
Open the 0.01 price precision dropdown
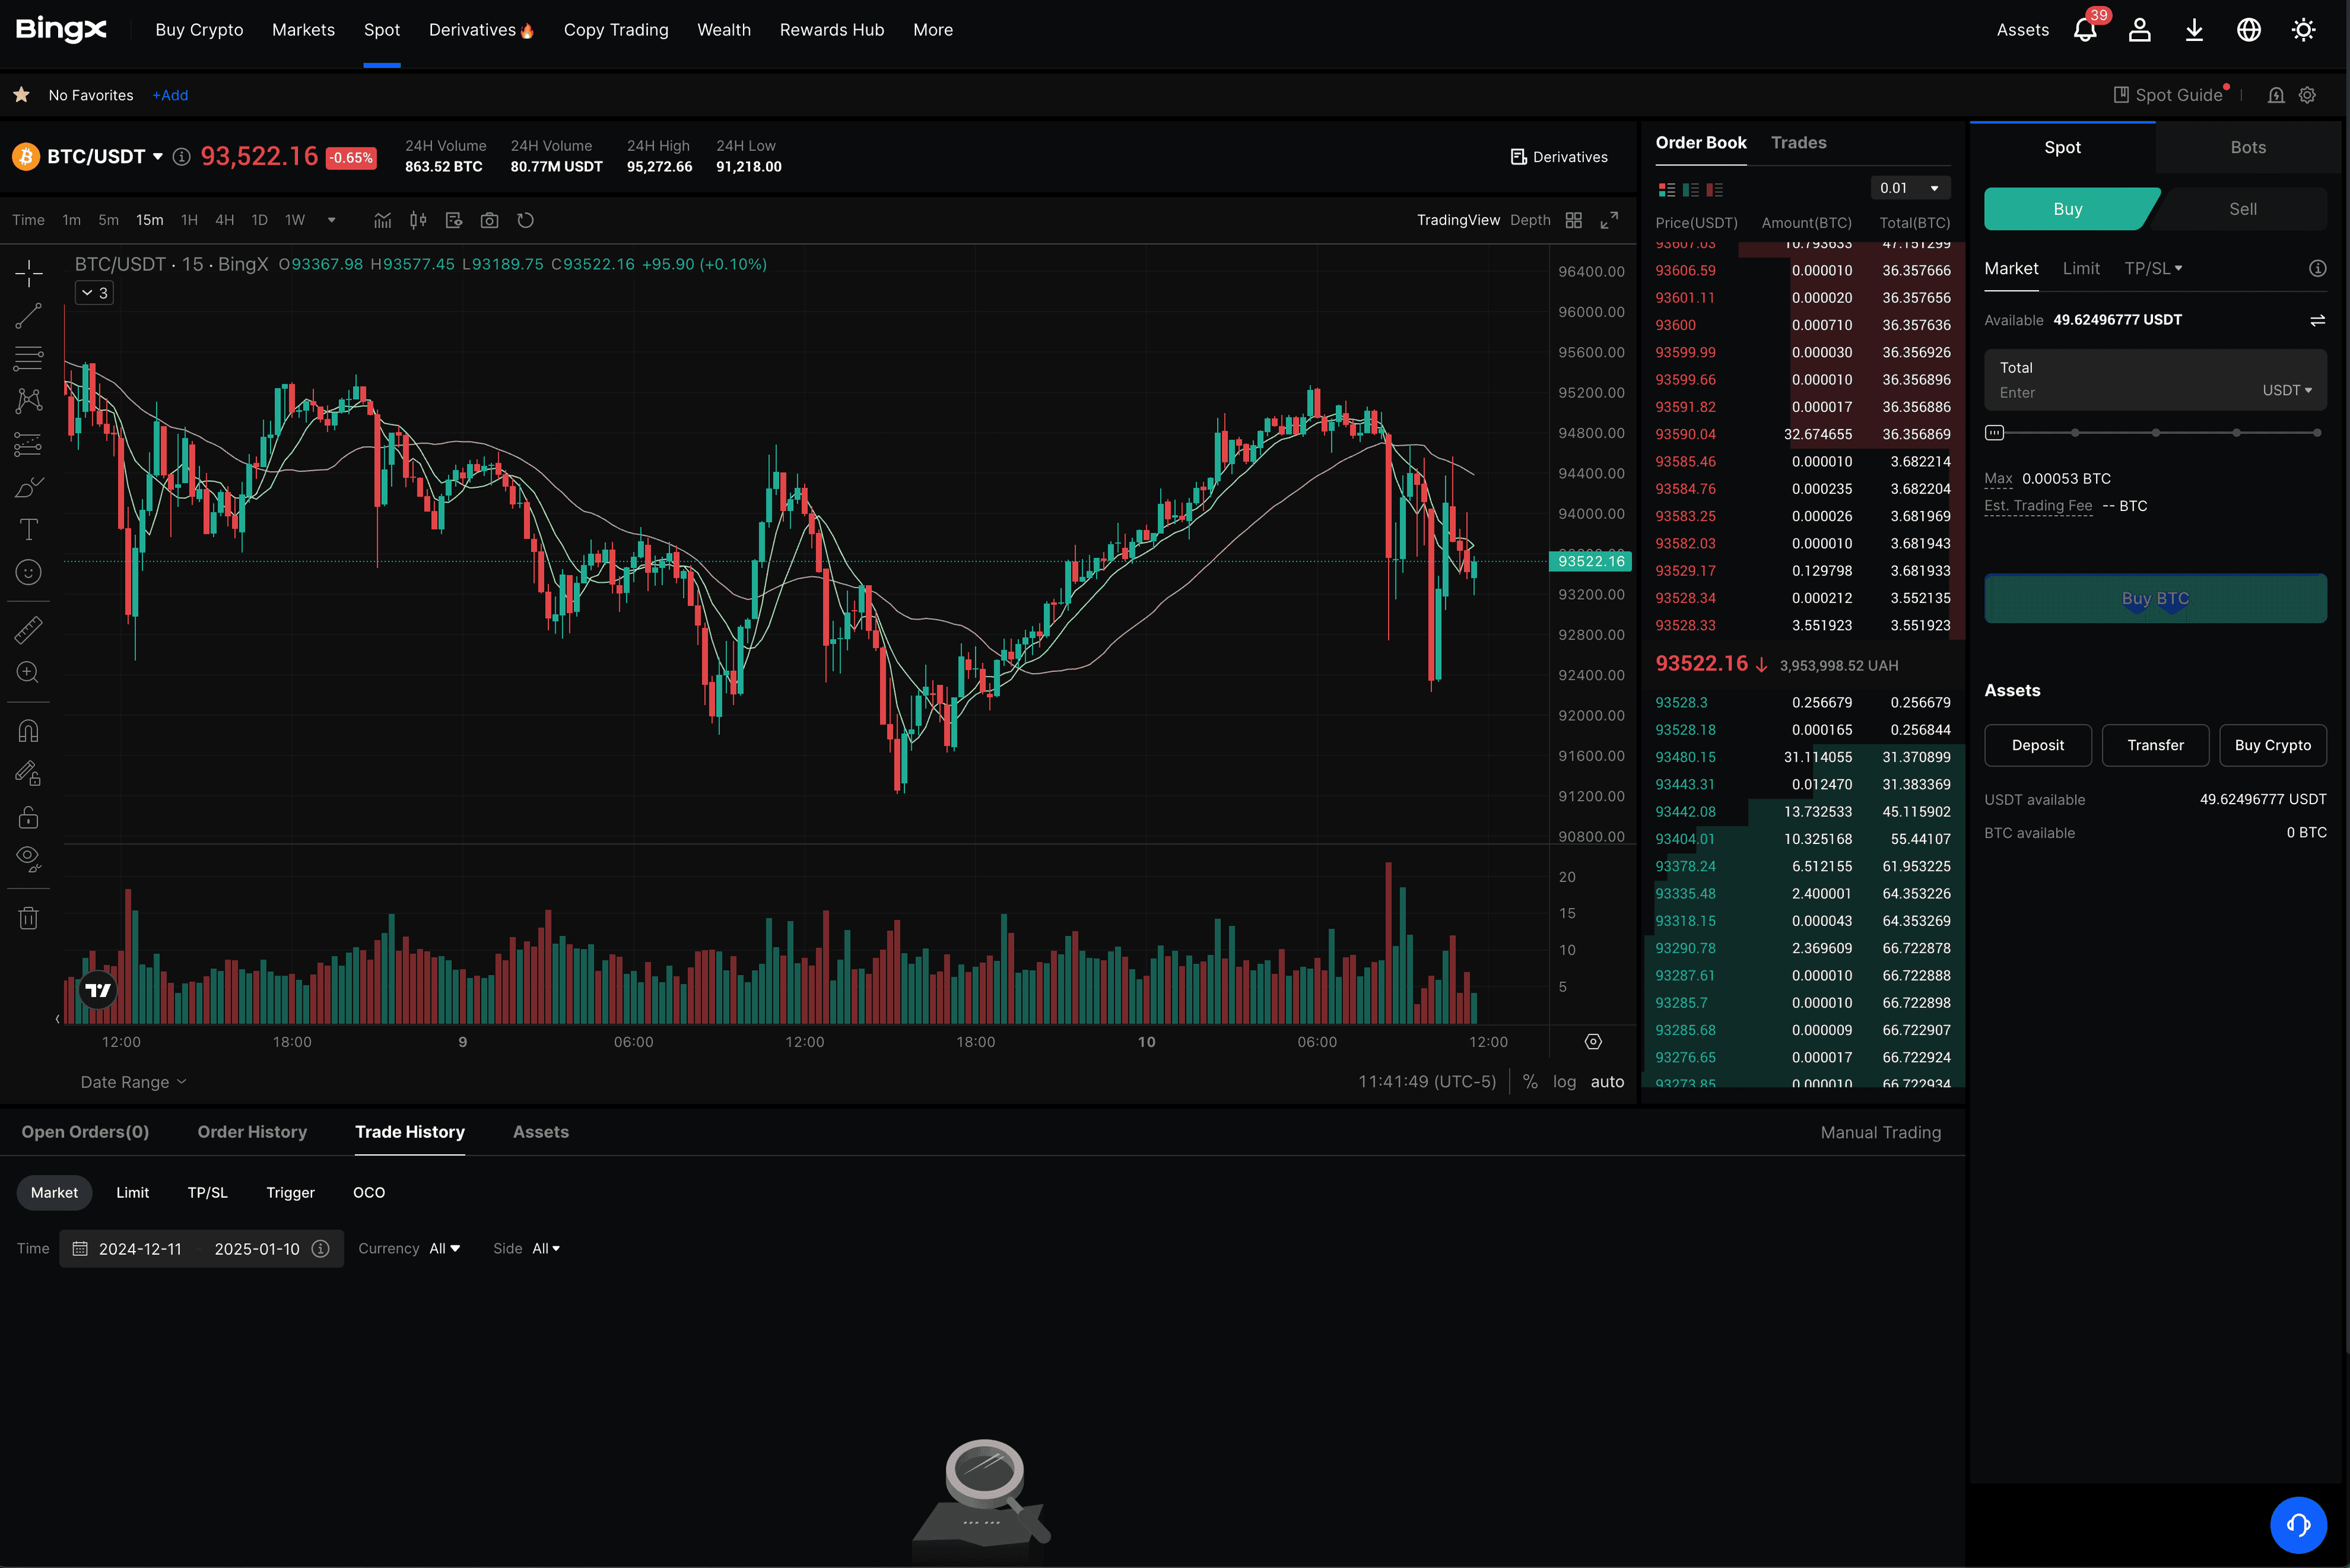point(1910,188)
